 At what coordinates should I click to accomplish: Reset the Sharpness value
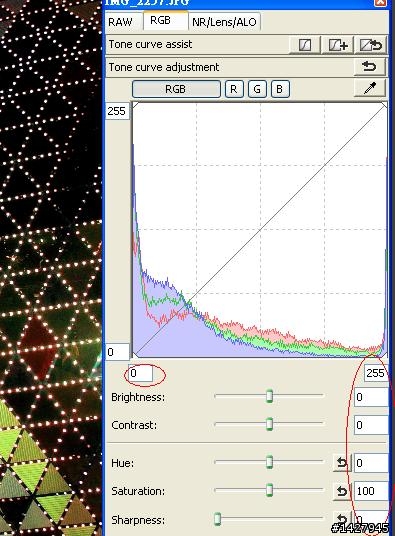pyautogui.click(x=342, y=519)
